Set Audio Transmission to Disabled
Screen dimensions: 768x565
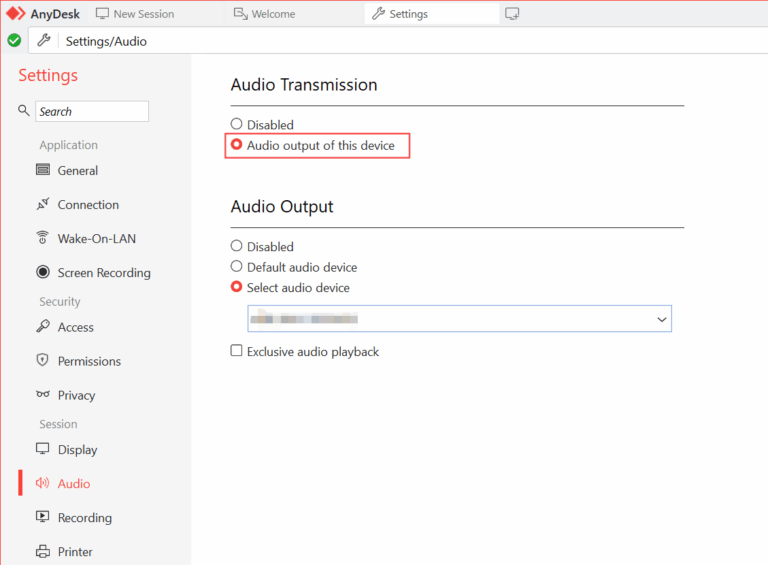(x=237, y=124)
